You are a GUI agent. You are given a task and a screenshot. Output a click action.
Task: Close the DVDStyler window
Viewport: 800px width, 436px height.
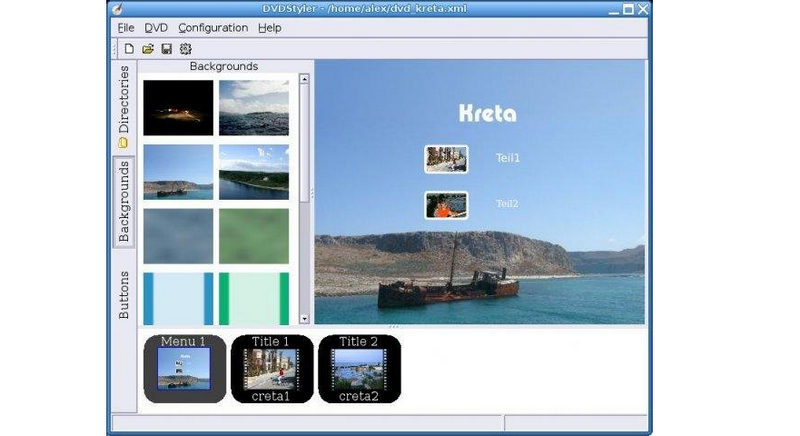tap(643, 9)
